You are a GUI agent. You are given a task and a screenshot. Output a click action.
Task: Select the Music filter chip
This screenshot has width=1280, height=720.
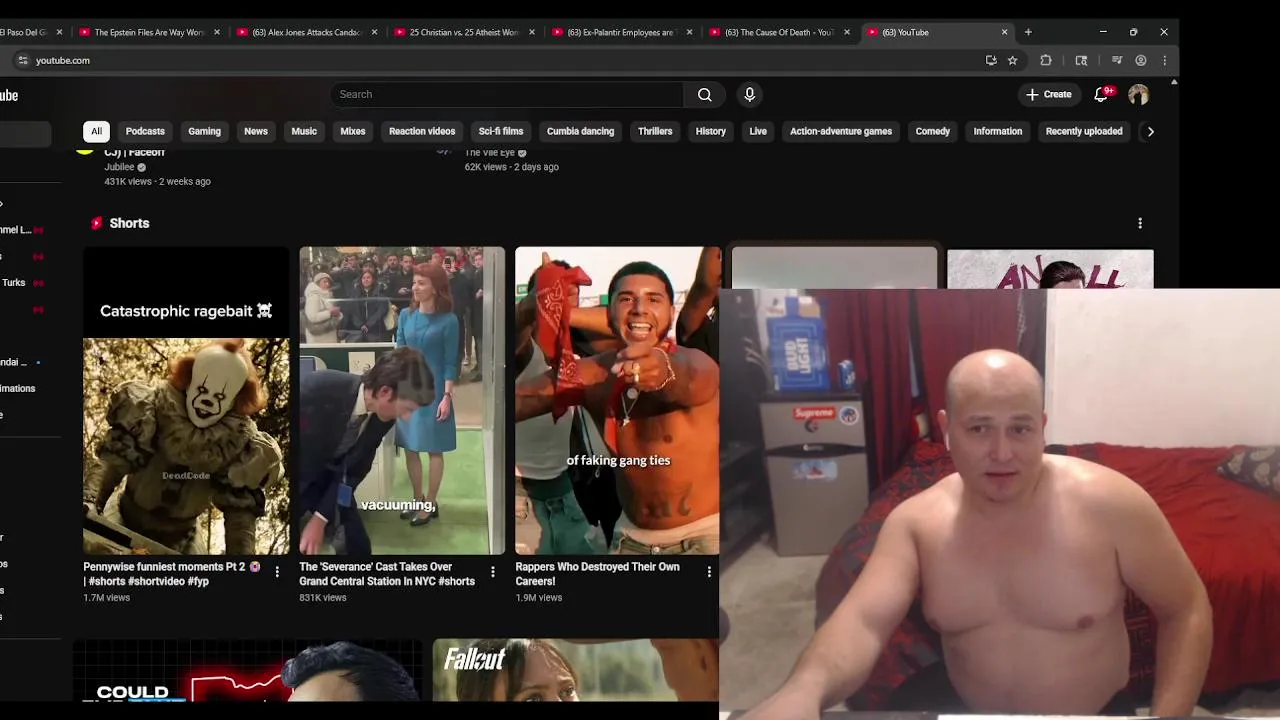[x=304, y=131]
